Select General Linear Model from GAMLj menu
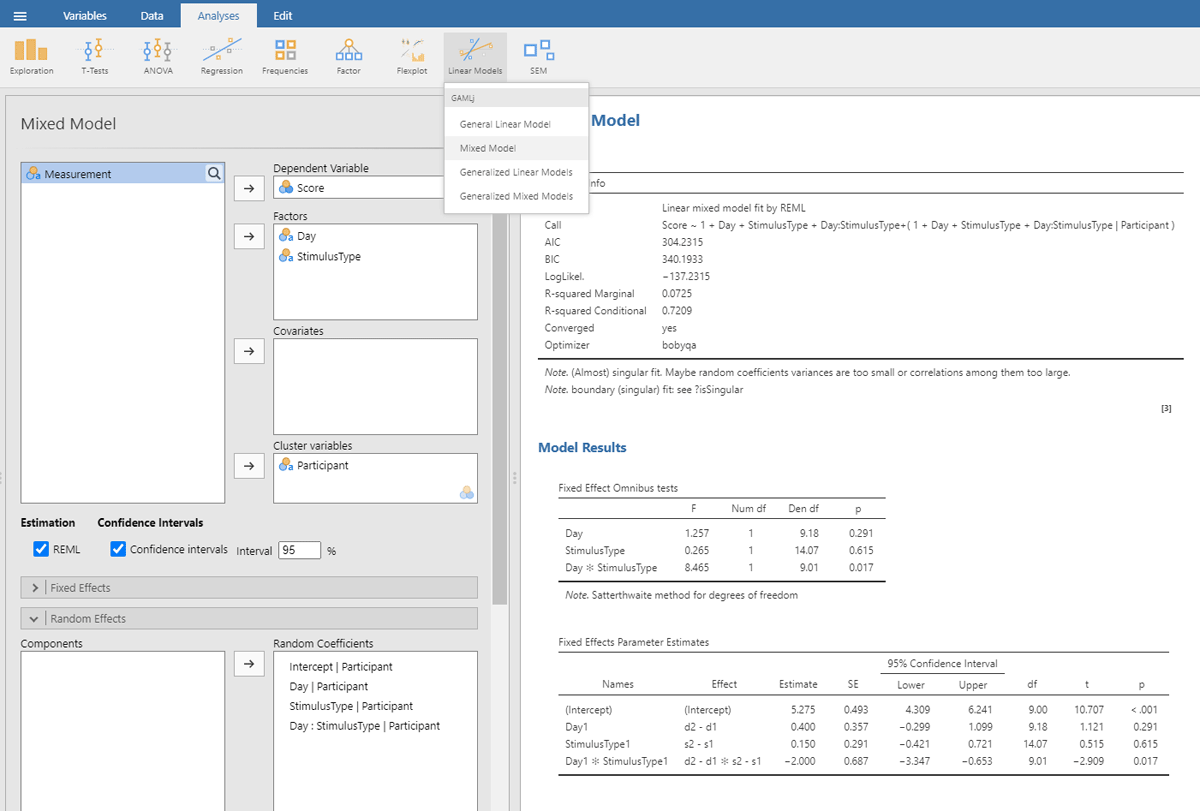 [505, 124]
